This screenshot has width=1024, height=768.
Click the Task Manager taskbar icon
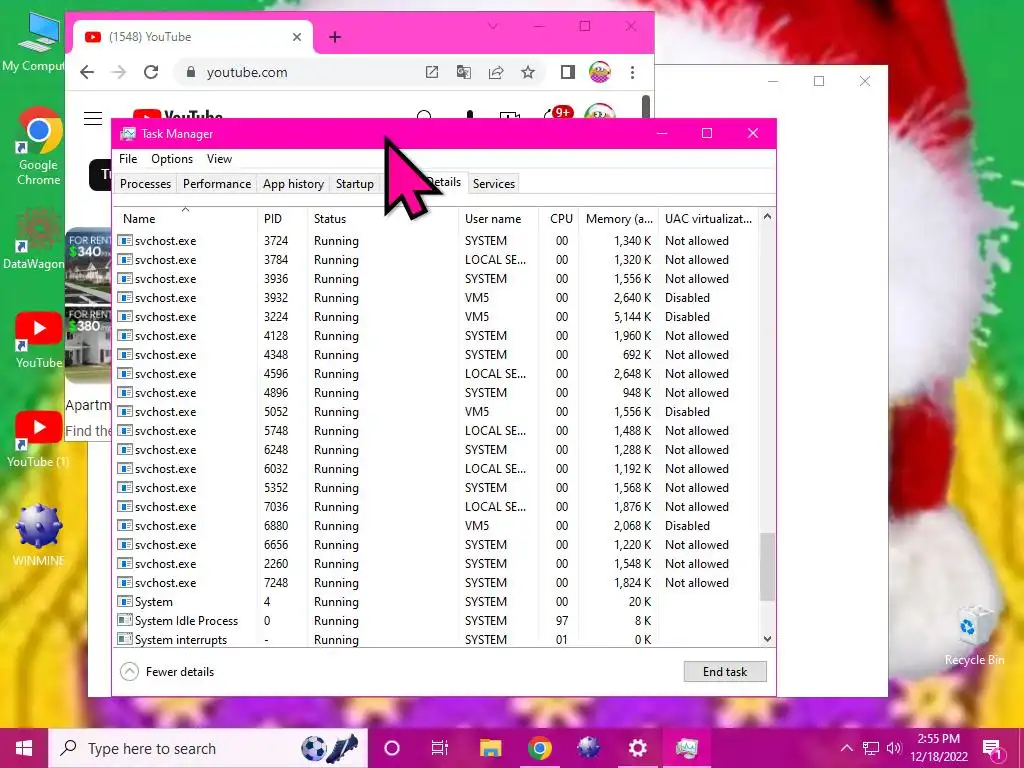[x=687, y=748]
